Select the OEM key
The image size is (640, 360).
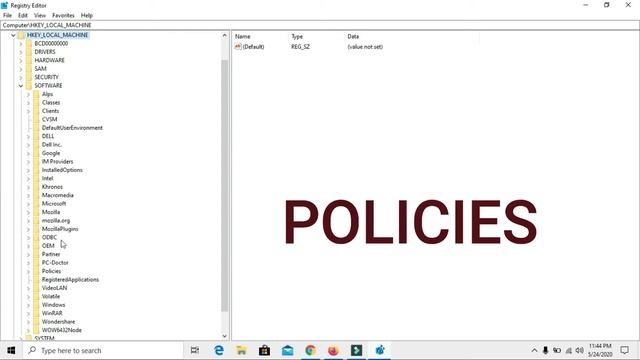point(48,246)
